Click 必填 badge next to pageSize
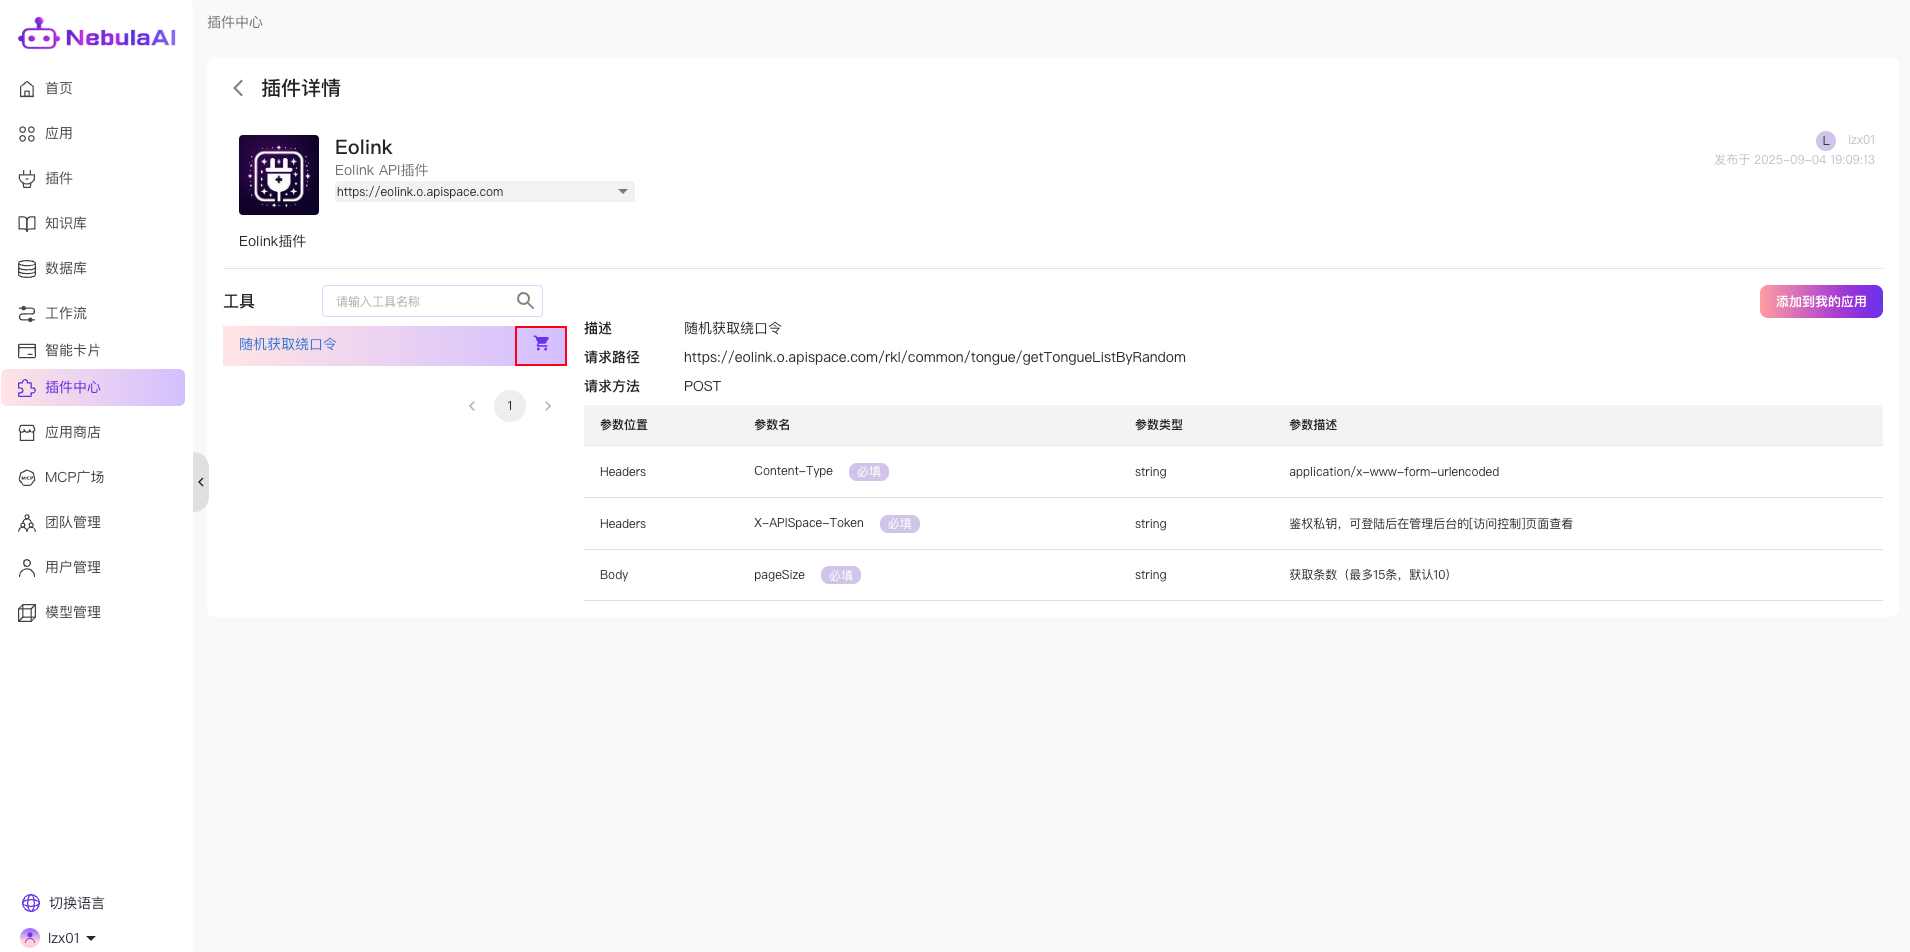Screen dimensions: 1910x952 pos(841,576)
